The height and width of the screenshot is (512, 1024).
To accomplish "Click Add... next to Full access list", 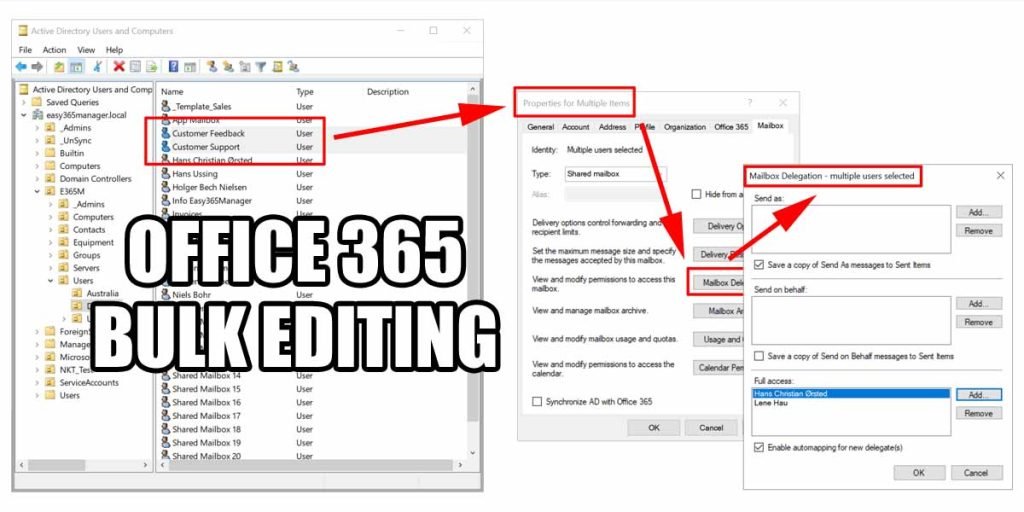I will click(978, 395).
